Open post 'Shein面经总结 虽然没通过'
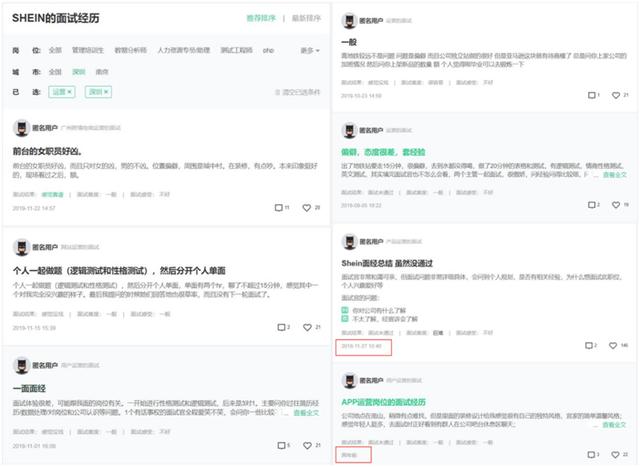640x467 pixels. [x=387, y=263]
